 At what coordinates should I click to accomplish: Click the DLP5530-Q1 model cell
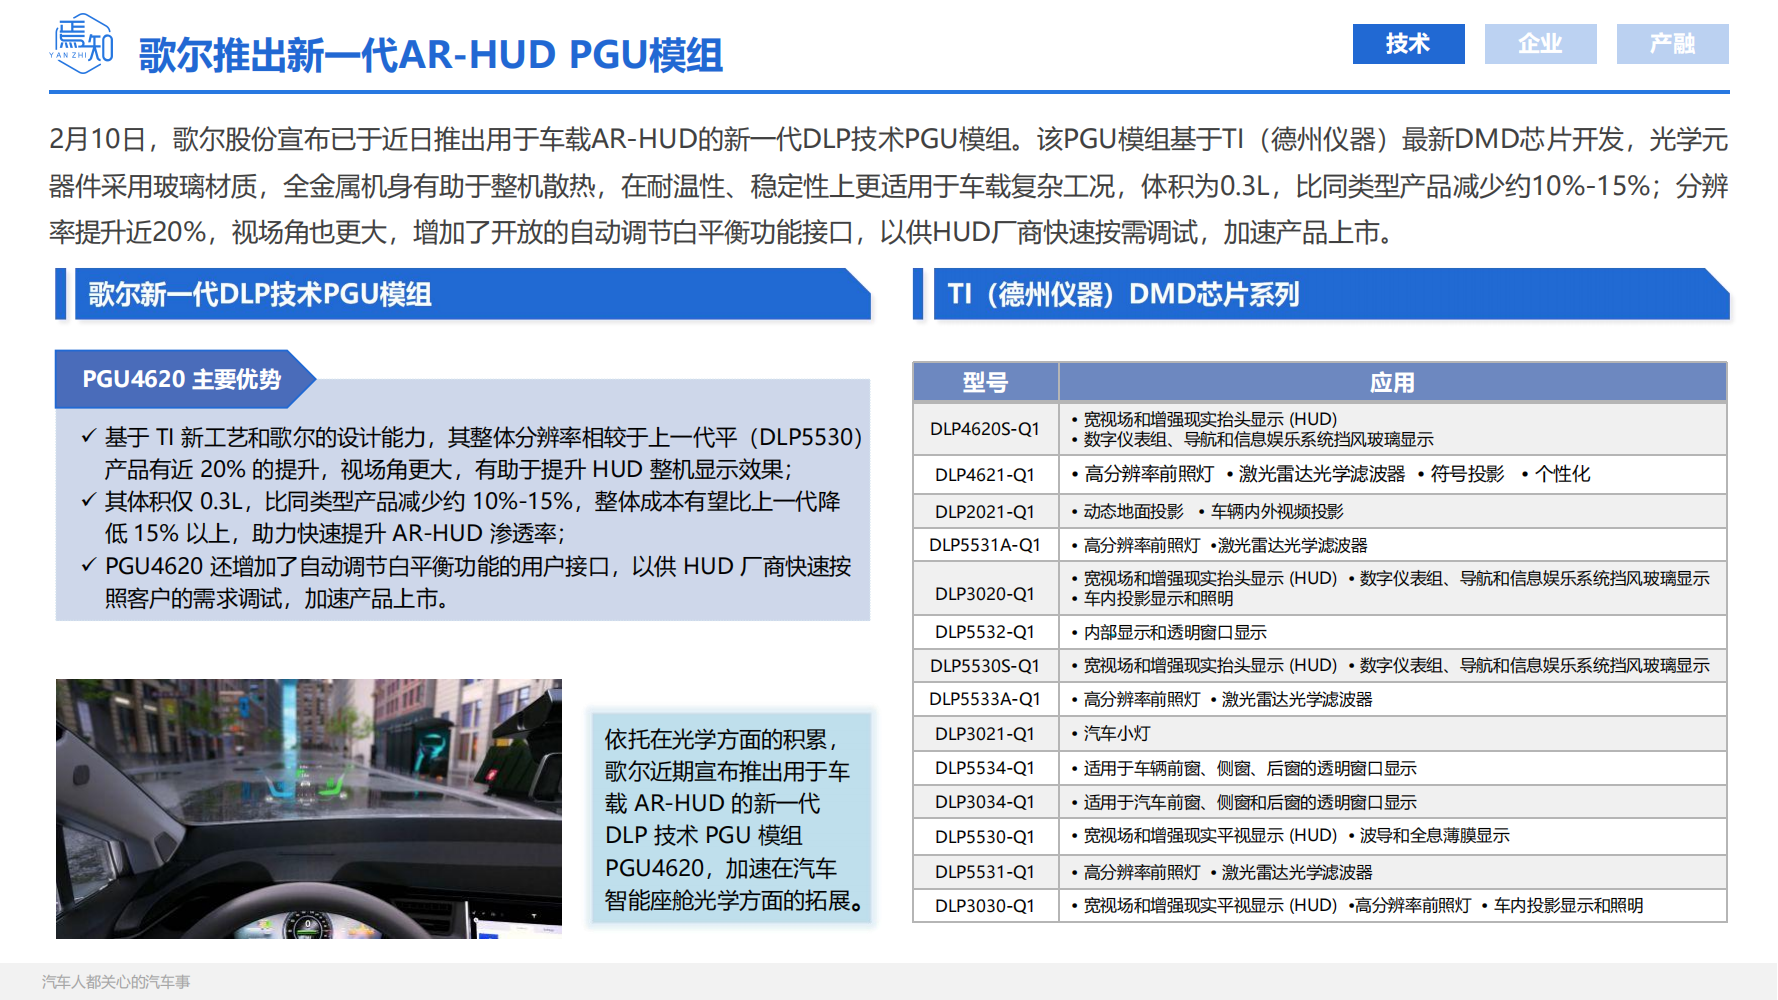985,837
